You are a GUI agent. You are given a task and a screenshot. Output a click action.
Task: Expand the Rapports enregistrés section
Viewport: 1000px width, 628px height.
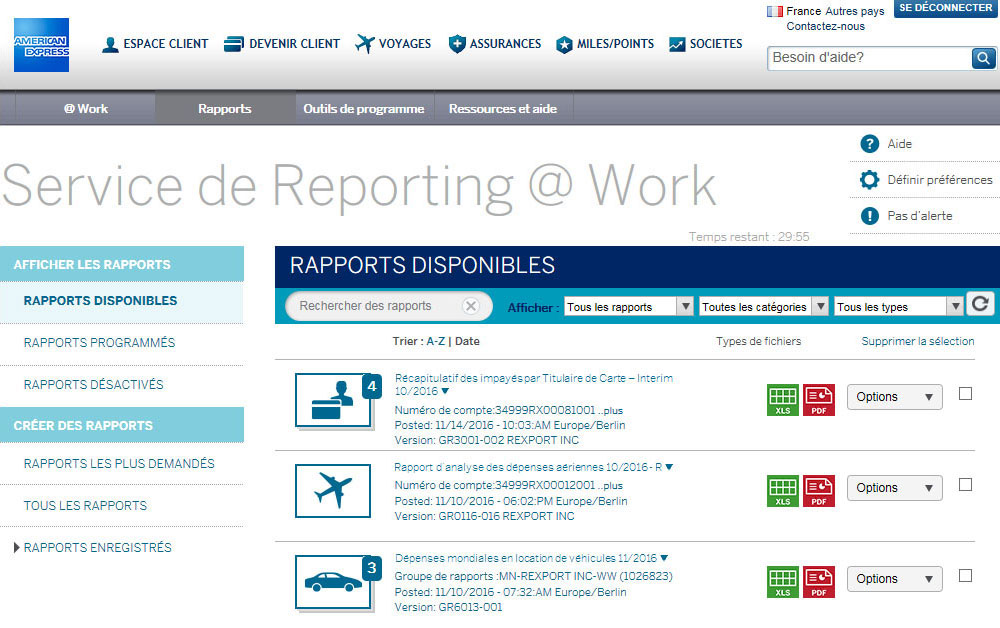click(x=17, y=548)
